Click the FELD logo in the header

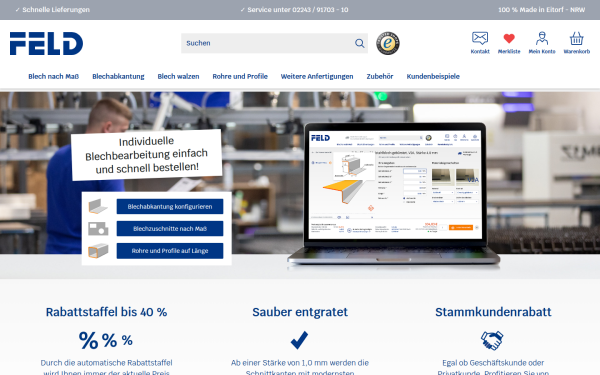(x=46, y=43)
